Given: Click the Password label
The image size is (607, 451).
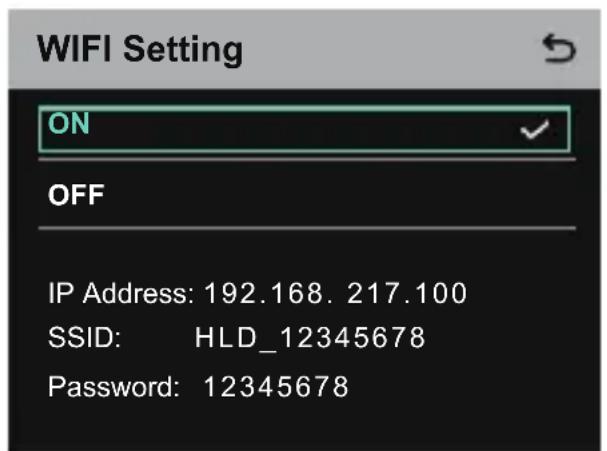Looking at the screenshot, I should pos(114,387).
